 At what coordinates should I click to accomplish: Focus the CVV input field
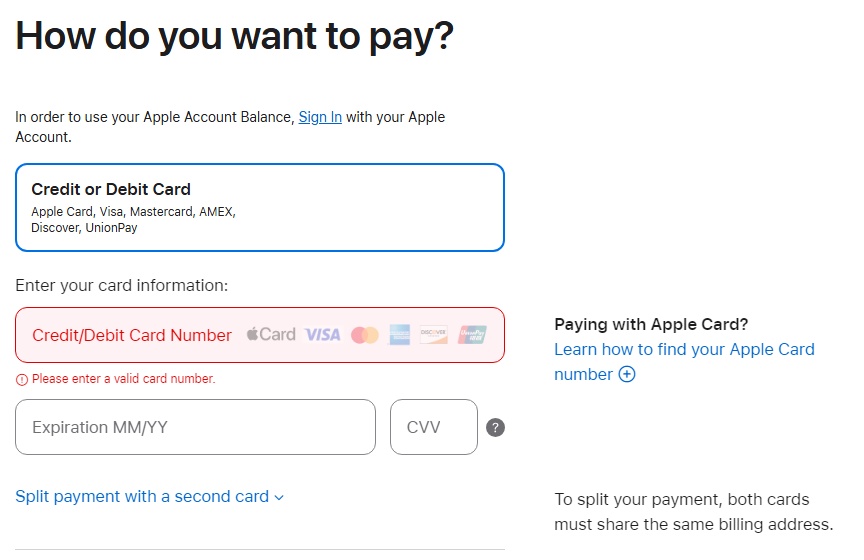tap(434, 427)
